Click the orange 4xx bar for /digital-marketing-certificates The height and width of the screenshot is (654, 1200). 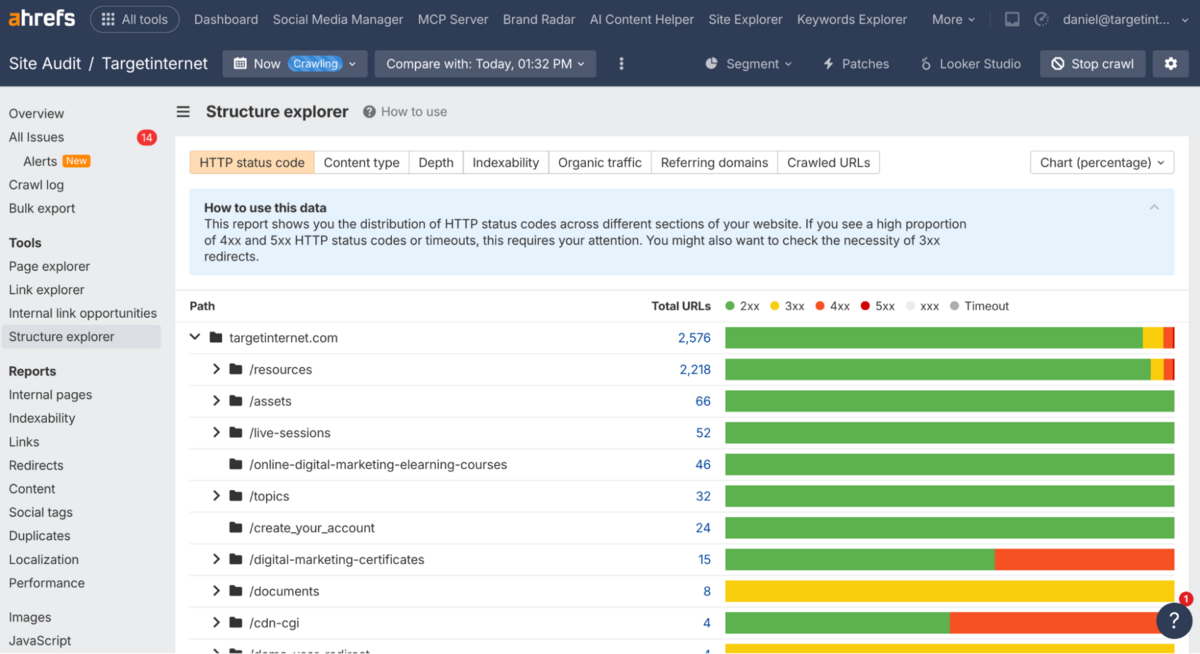1084,559
